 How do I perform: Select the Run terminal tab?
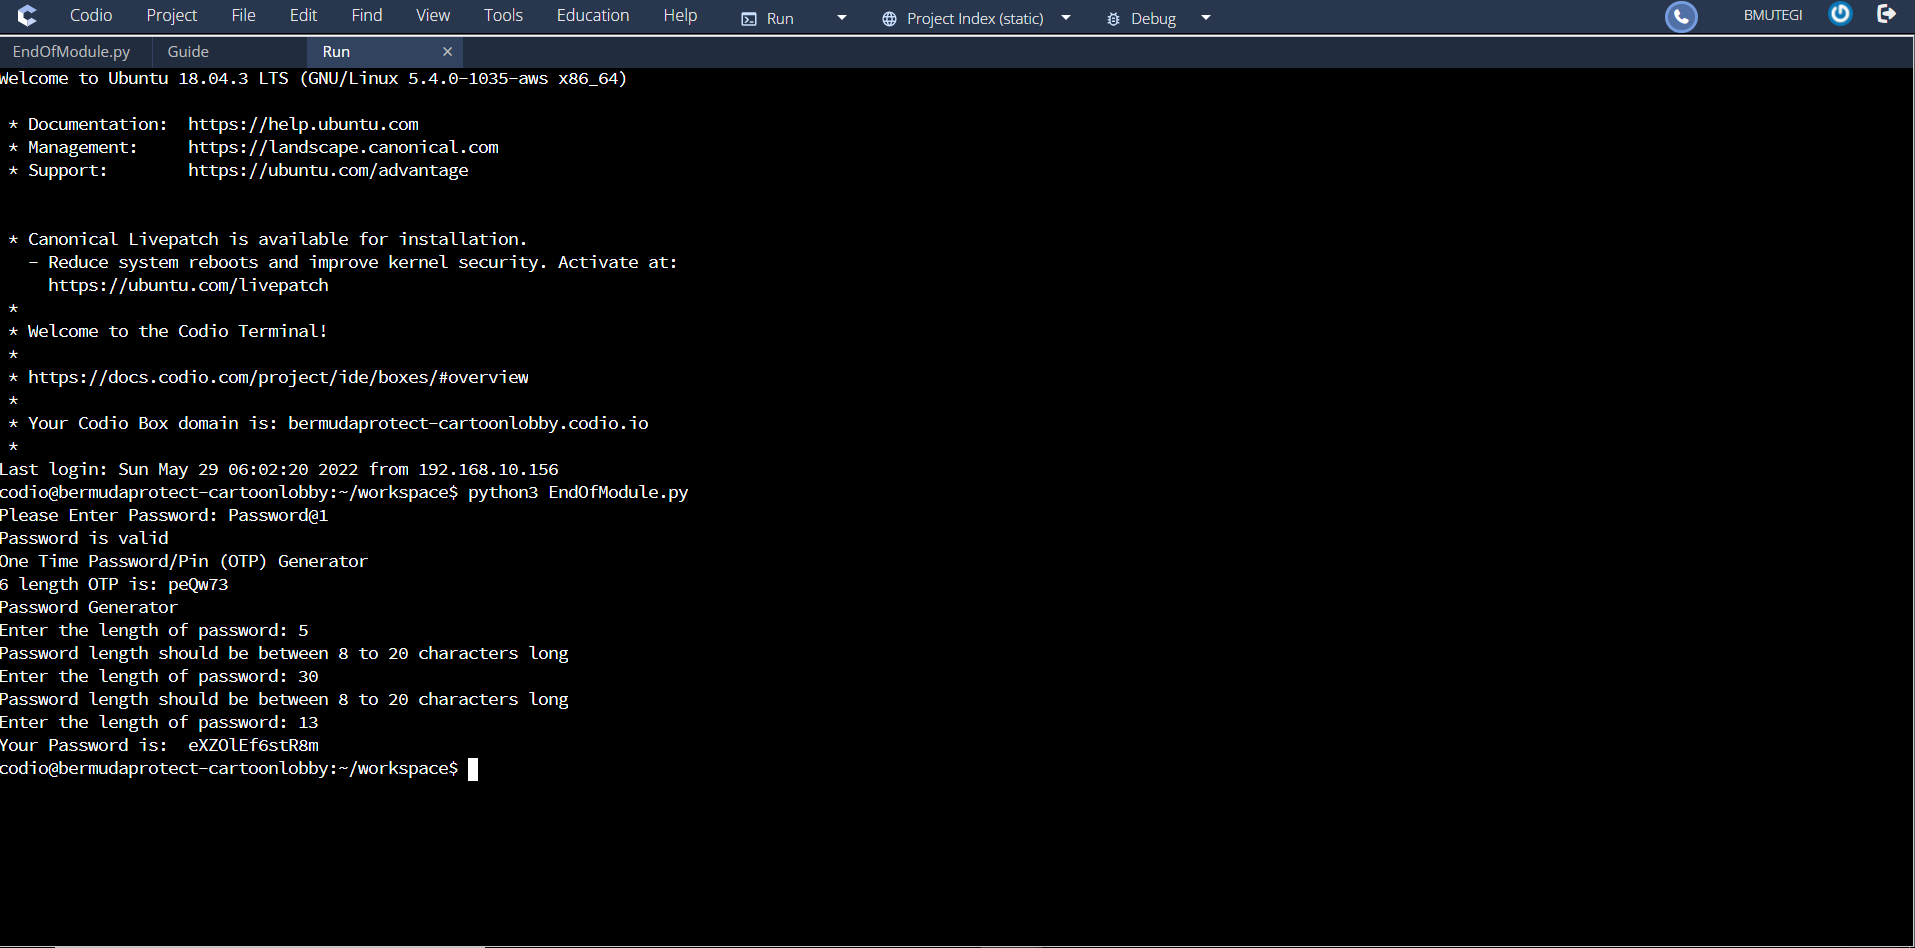(x=337, y=52)
